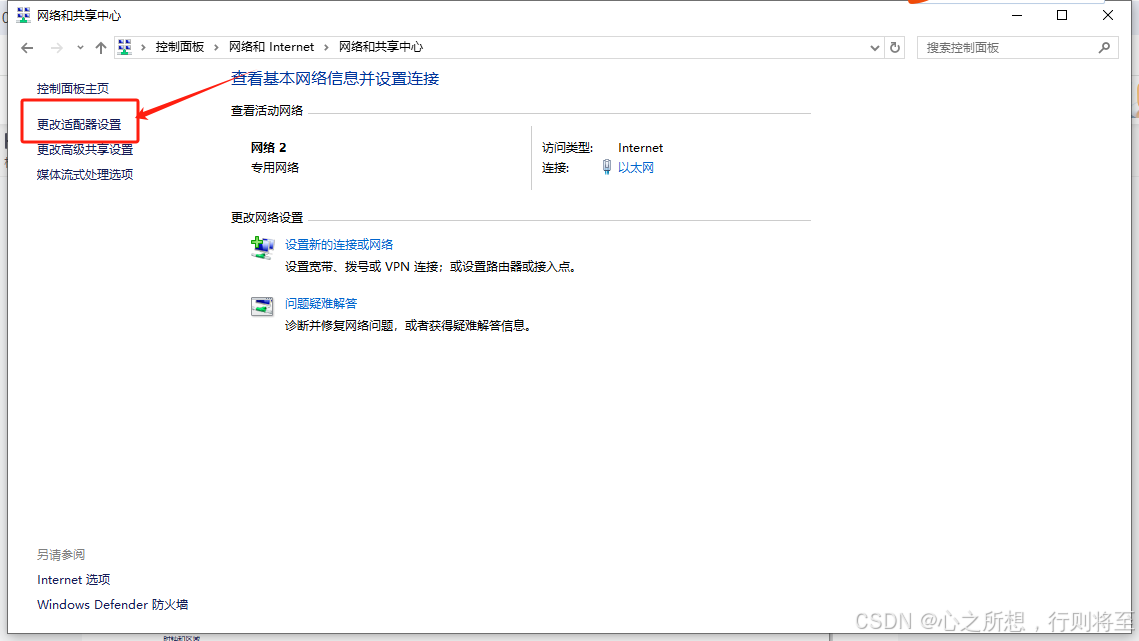Screen dimensions: 1139x641
Task: Open 更改适配器设置 link
Action: (x=79, y=125)
